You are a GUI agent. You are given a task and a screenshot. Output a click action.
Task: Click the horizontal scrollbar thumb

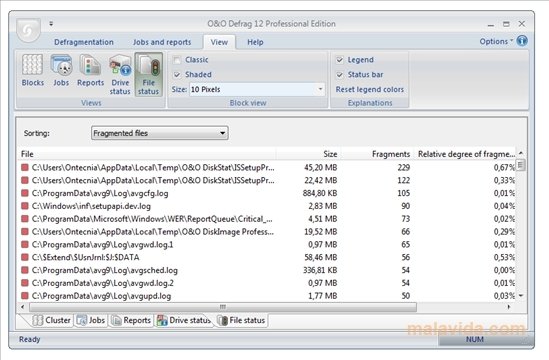click(223, 307)
